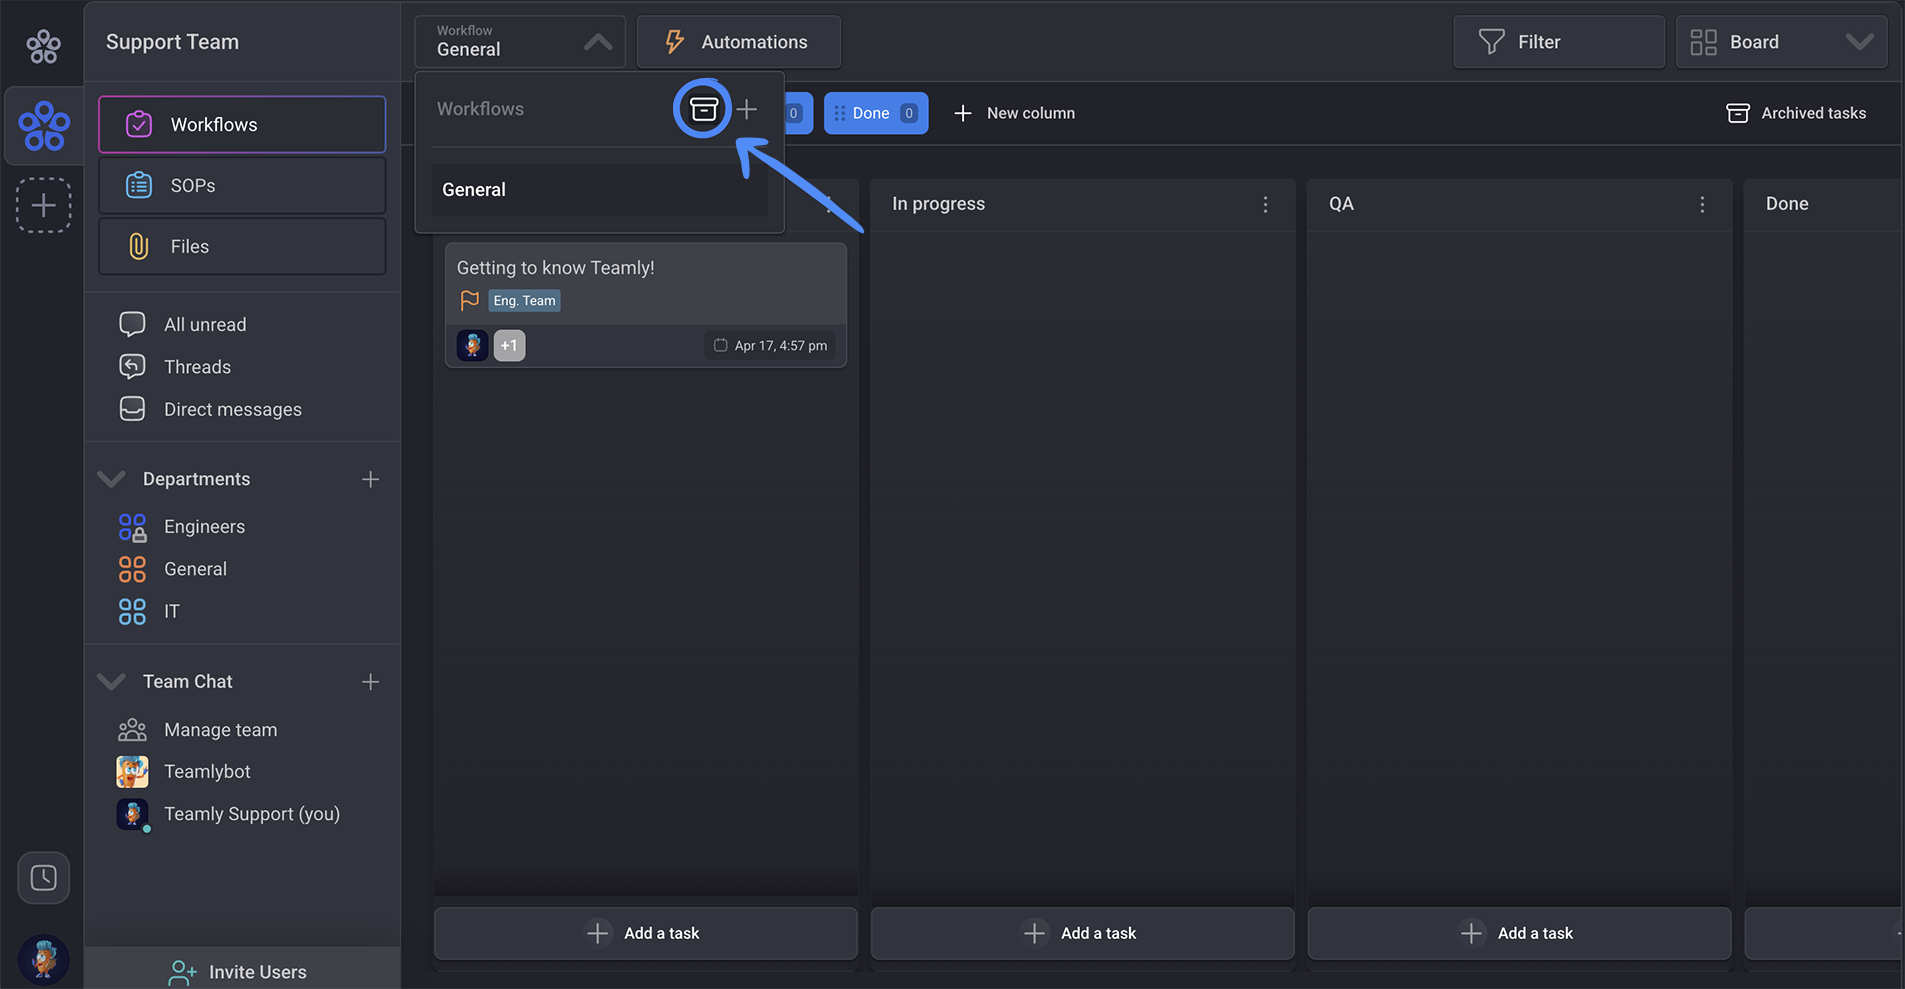Click the QA column header
This screenshot has width=1905, height=989.
click(1341, 204)
